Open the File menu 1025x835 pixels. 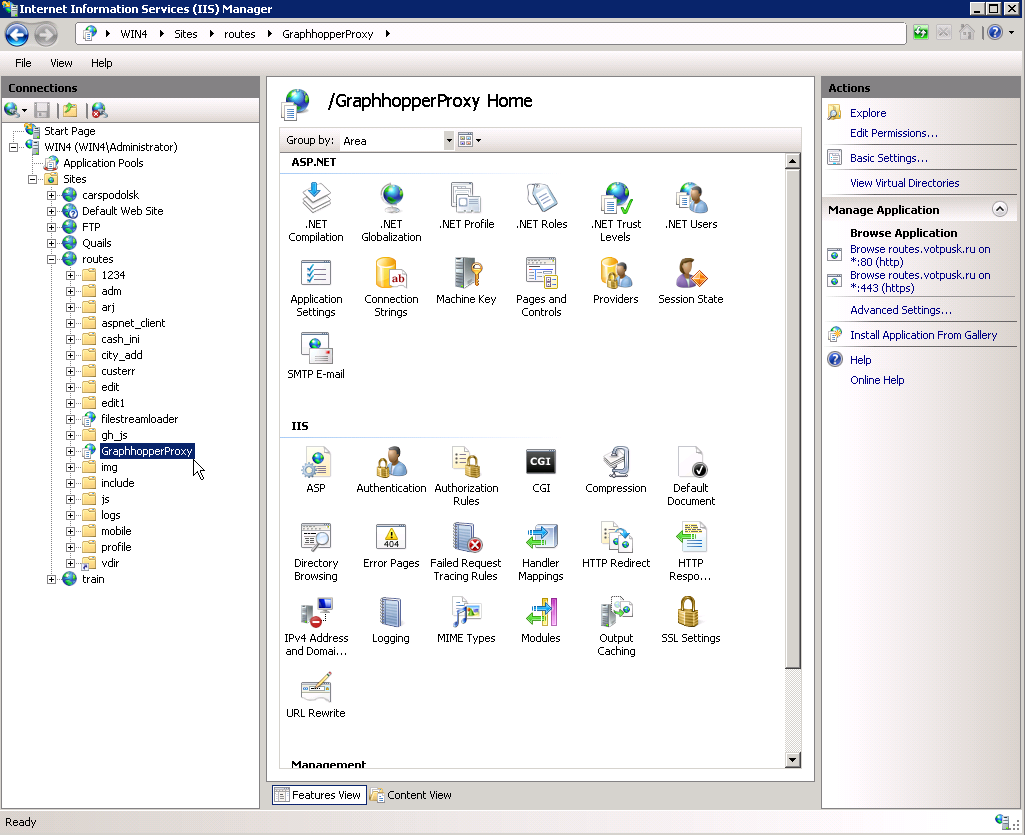23,63
